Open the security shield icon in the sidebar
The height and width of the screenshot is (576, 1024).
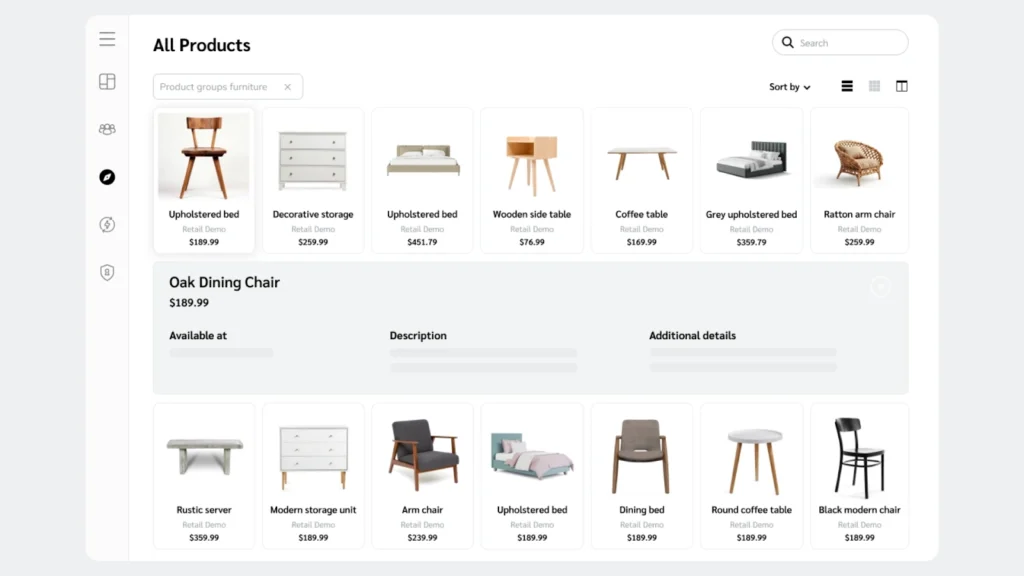click(x=107, y=272)
